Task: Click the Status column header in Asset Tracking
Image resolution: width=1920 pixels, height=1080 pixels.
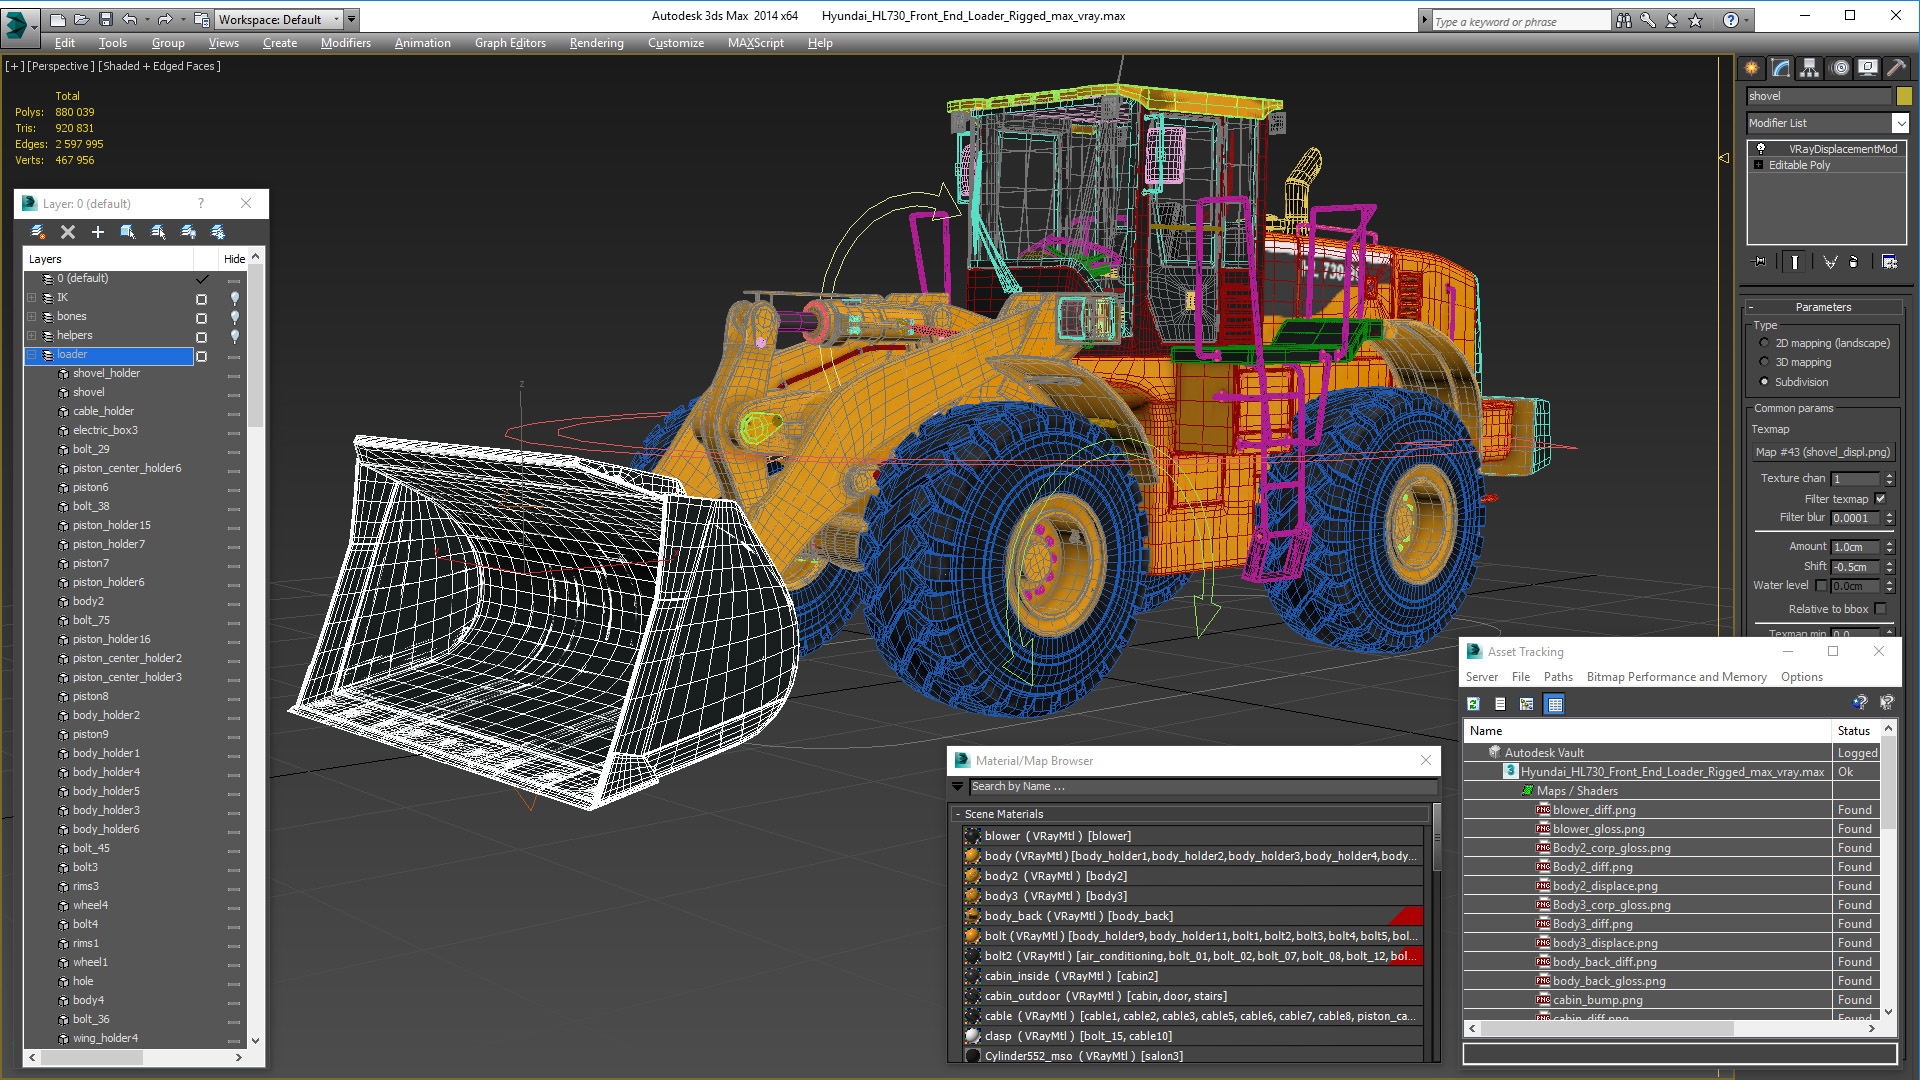Action: coord(1855,731)
